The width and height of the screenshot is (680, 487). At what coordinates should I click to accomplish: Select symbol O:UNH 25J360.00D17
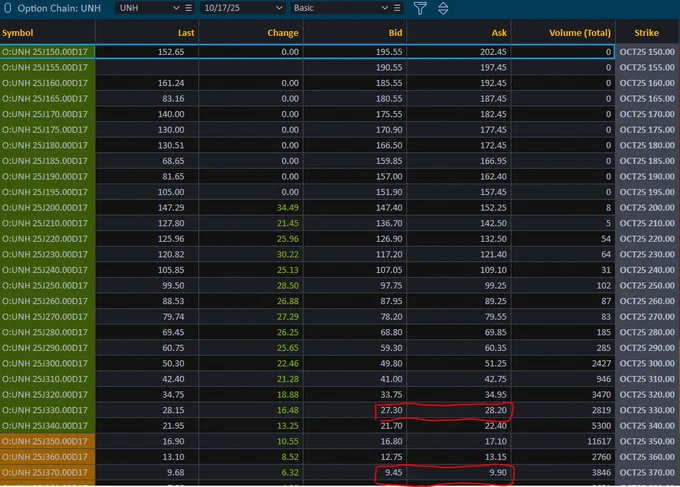(x=45, y=457)
